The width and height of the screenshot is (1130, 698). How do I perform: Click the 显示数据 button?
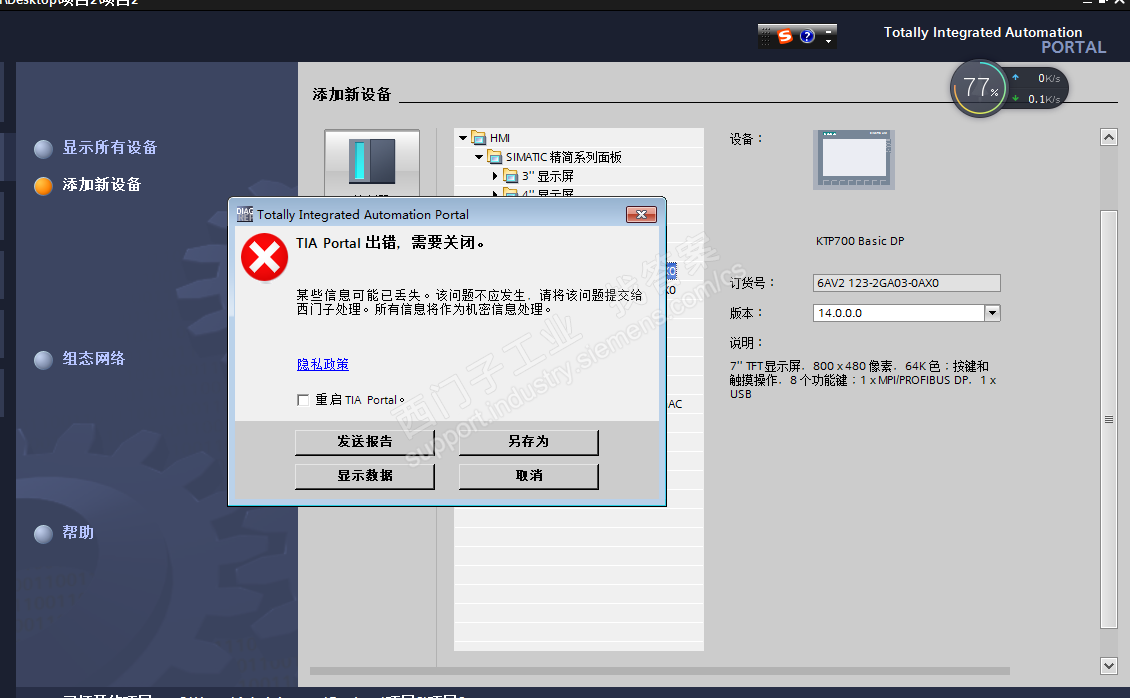point(365,476)
